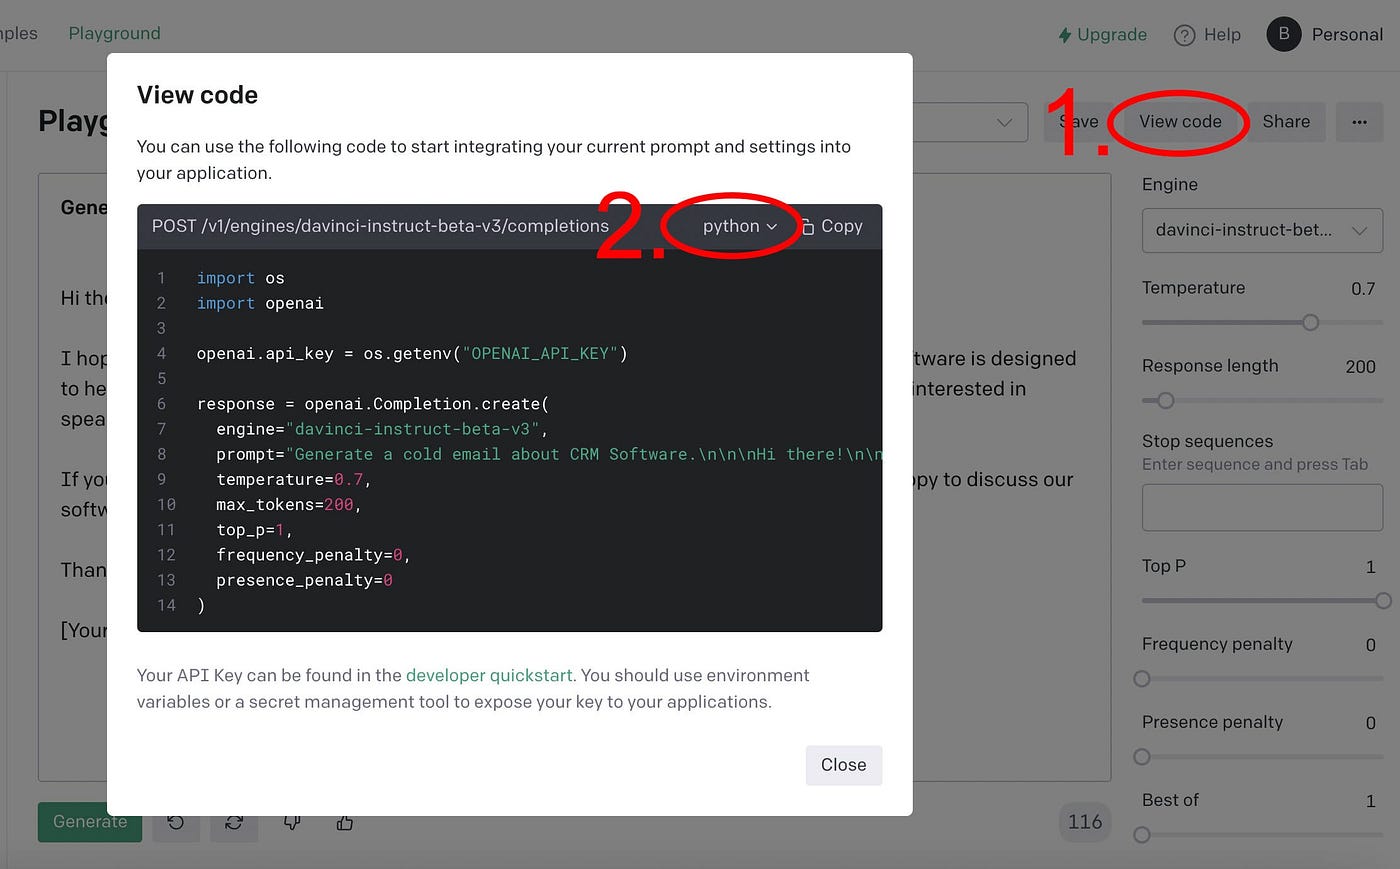Click the thumbs up feedback icon
The image size is (1400, 869).
(345, 822)
